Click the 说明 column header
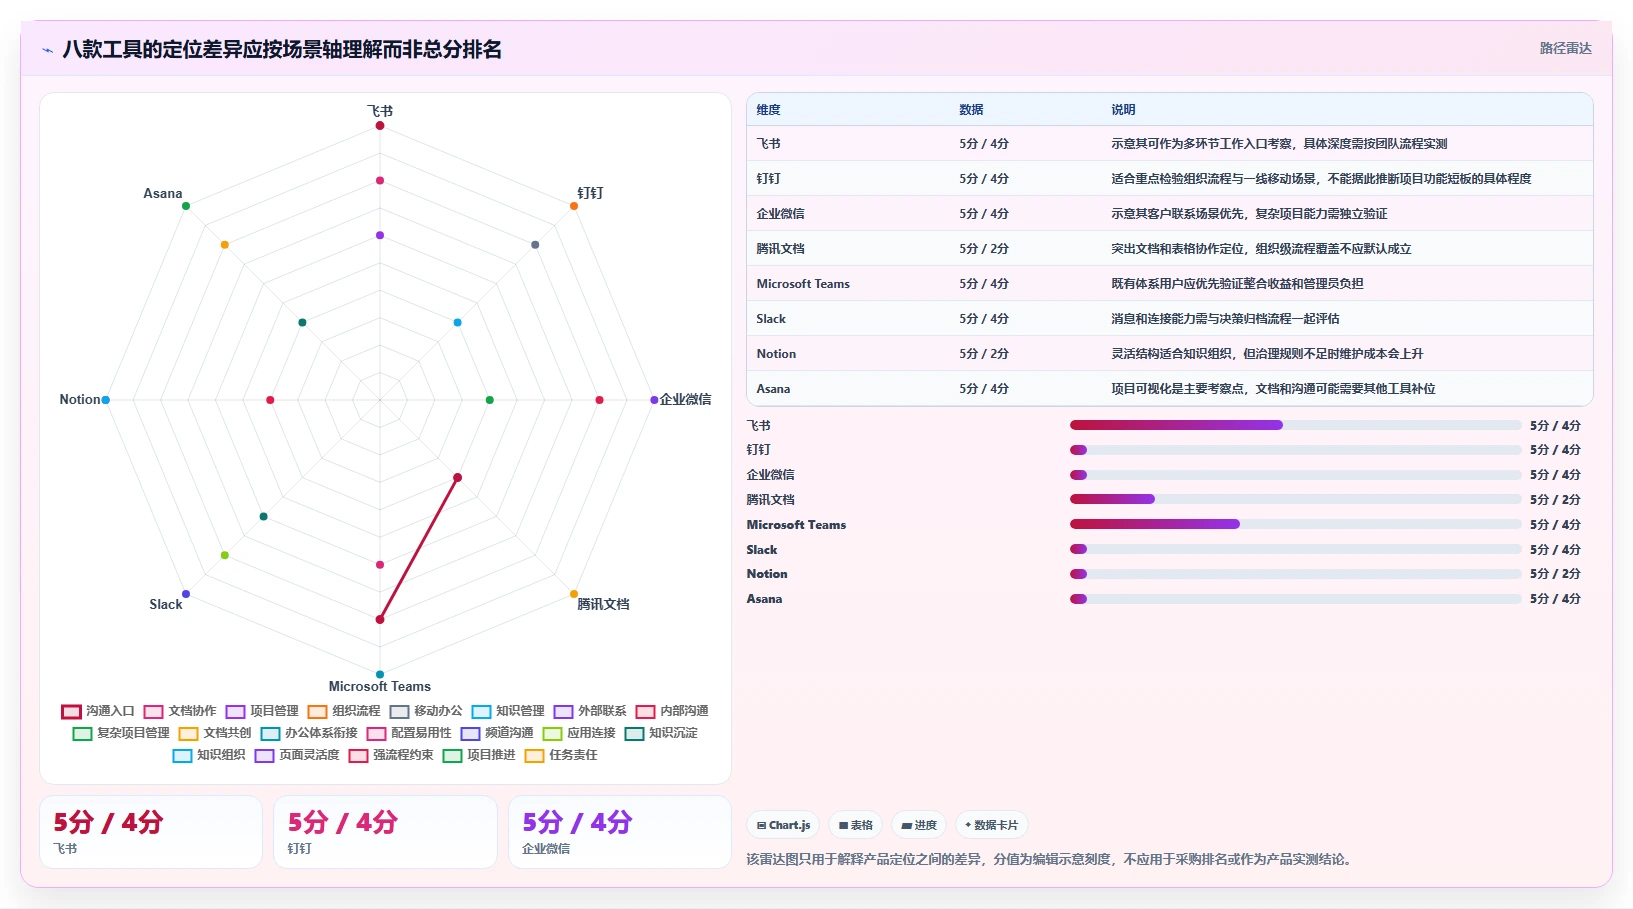 pyautogui.click(x=1123, y=110)
